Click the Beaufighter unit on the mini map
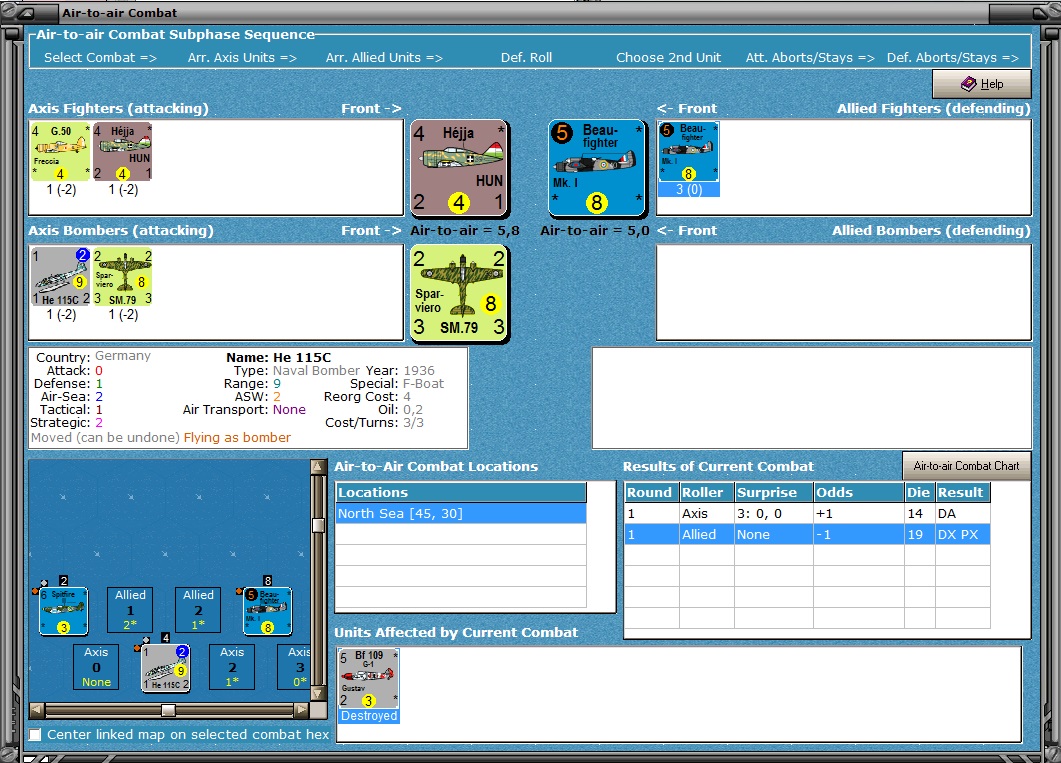1061x763 pixels. 268,611
